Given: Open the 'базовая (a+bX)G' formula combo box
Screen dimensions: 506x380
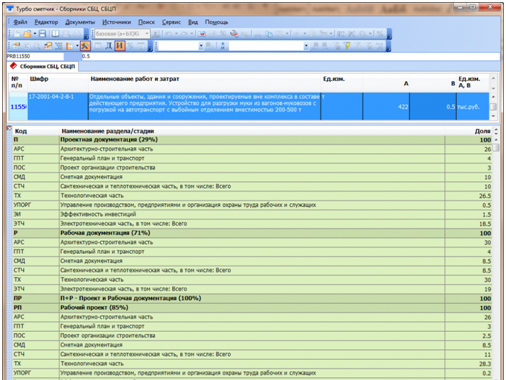Looking at the screenshot, I should (122, 34).
